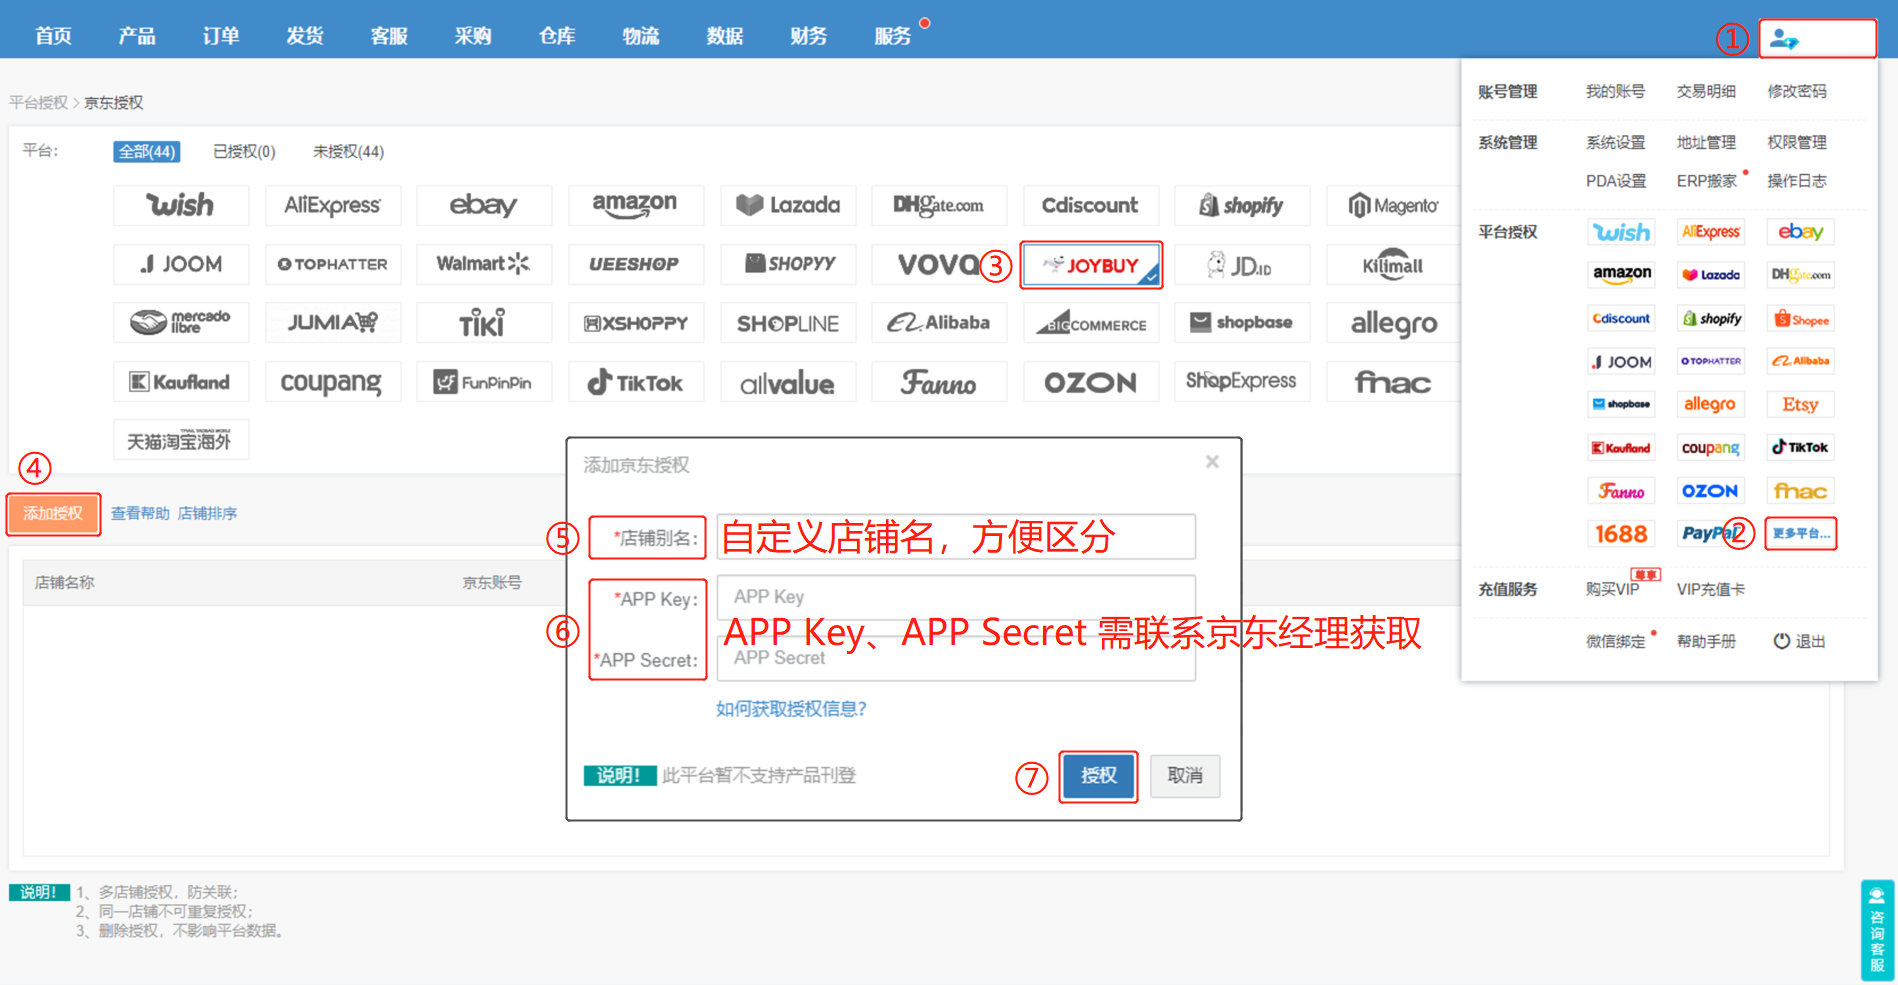The height and width of the screenshot is (985, 1898).
Task: Select the Alibaba platform tile in grid
Action: (x=939, y=323)
